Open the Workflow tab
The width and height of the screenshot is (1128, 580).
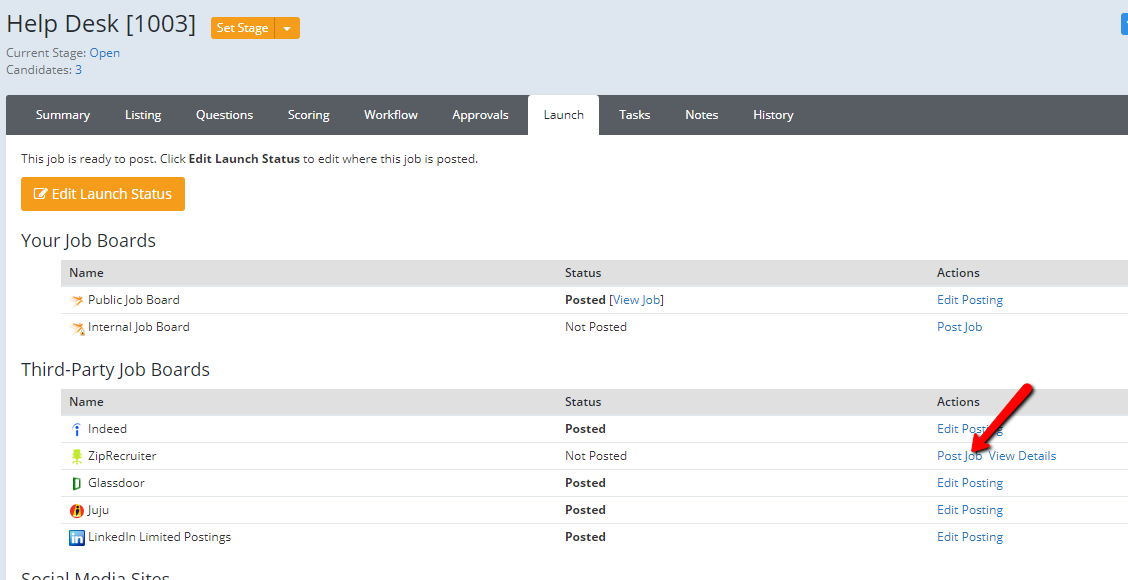tap(391, 115)
